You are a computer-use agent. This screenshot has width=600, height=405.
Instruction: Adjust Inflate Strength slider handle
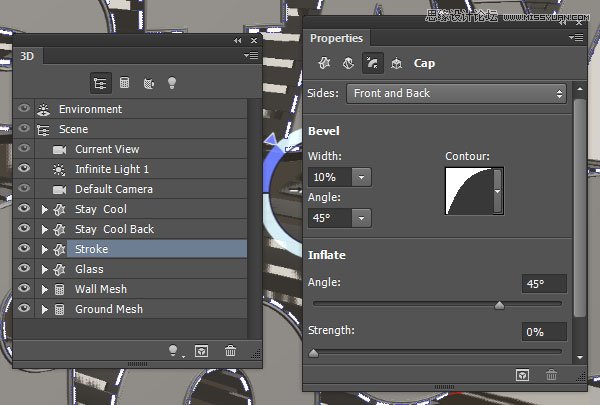tap(313, 353)
